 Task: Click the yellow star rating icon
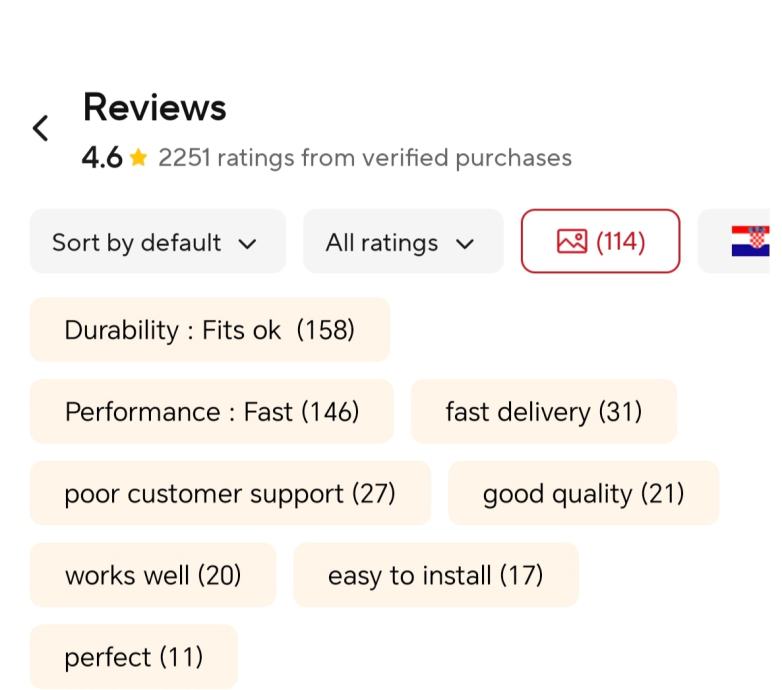[x=138, y=158]
